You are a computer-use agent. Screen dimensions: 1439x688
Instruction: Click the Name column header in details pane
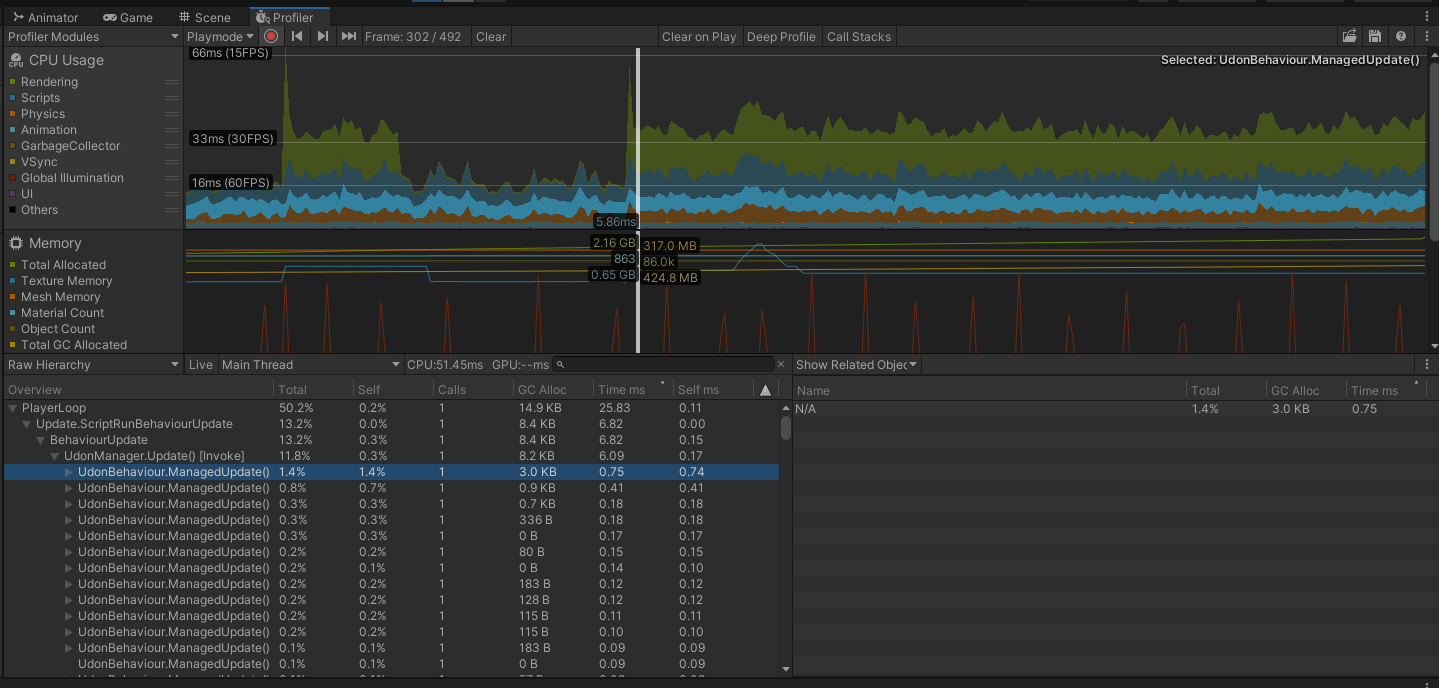[989, 390]
